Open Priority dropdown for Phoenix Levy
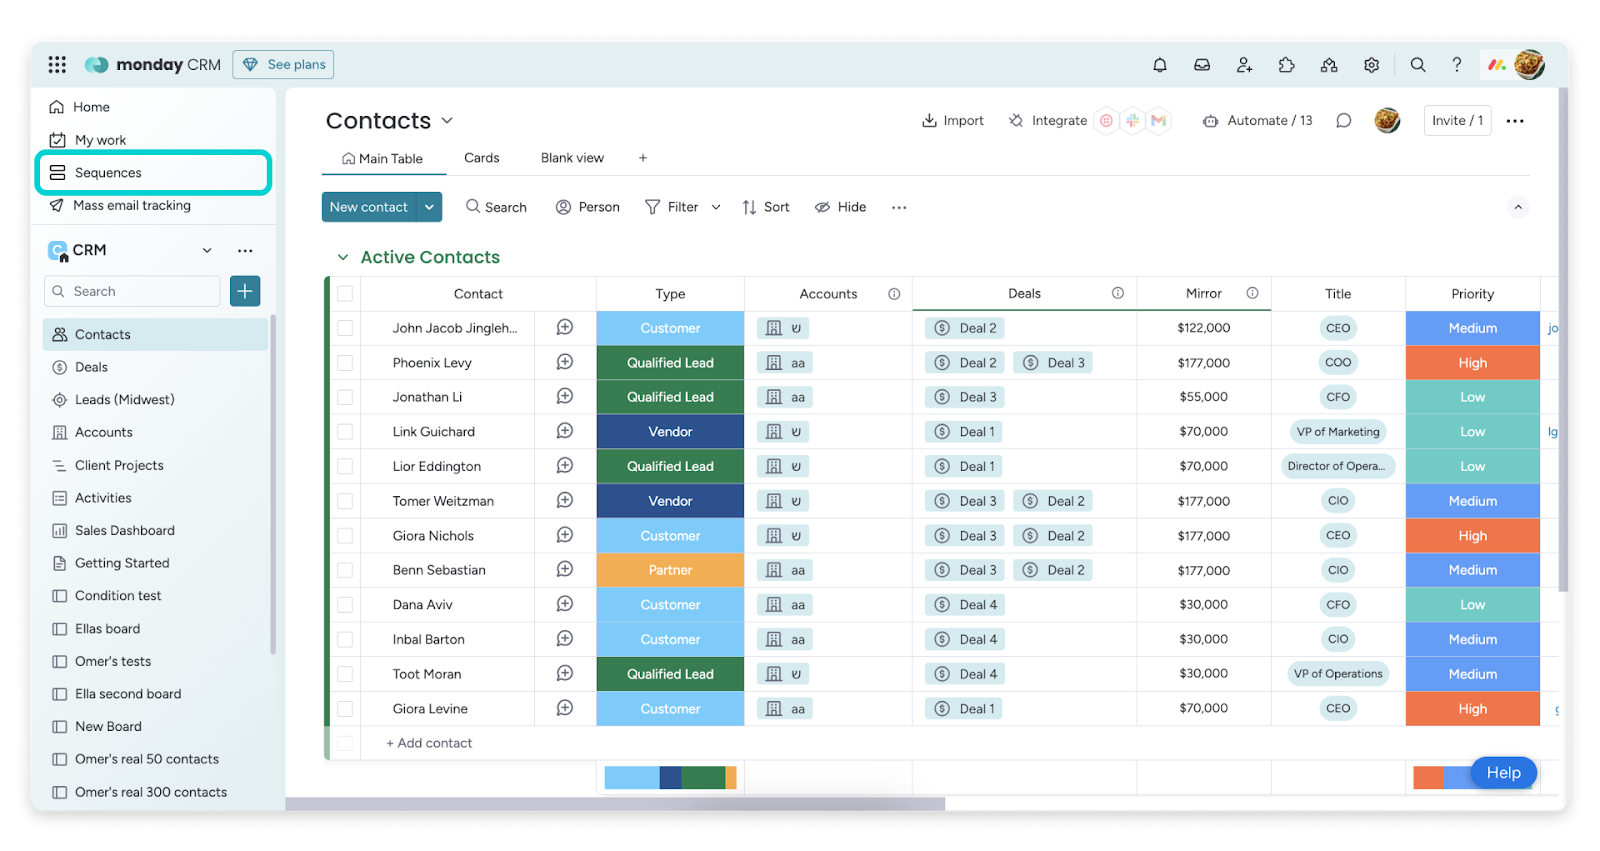1600x851 pixels. [x=1473, y=363]
